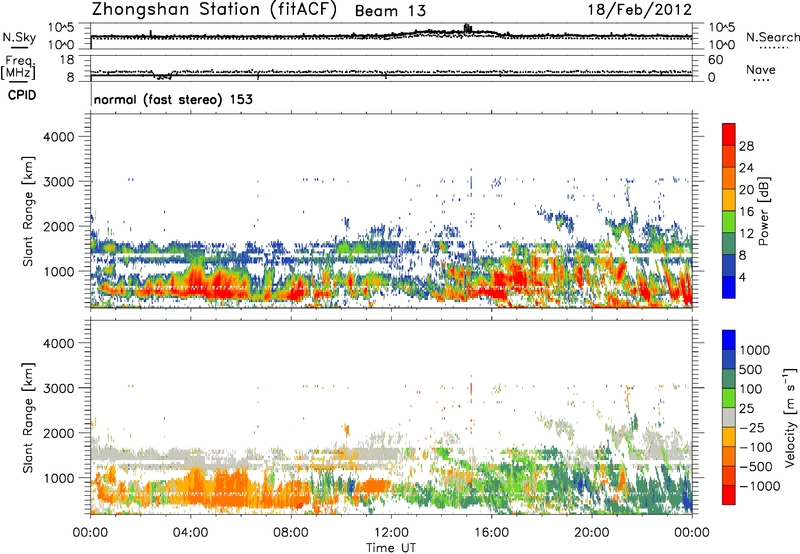Click the 'Freq. [MHz]' axis label
The height and width of the screenshot is (554, 800).
tap(18, 68)
